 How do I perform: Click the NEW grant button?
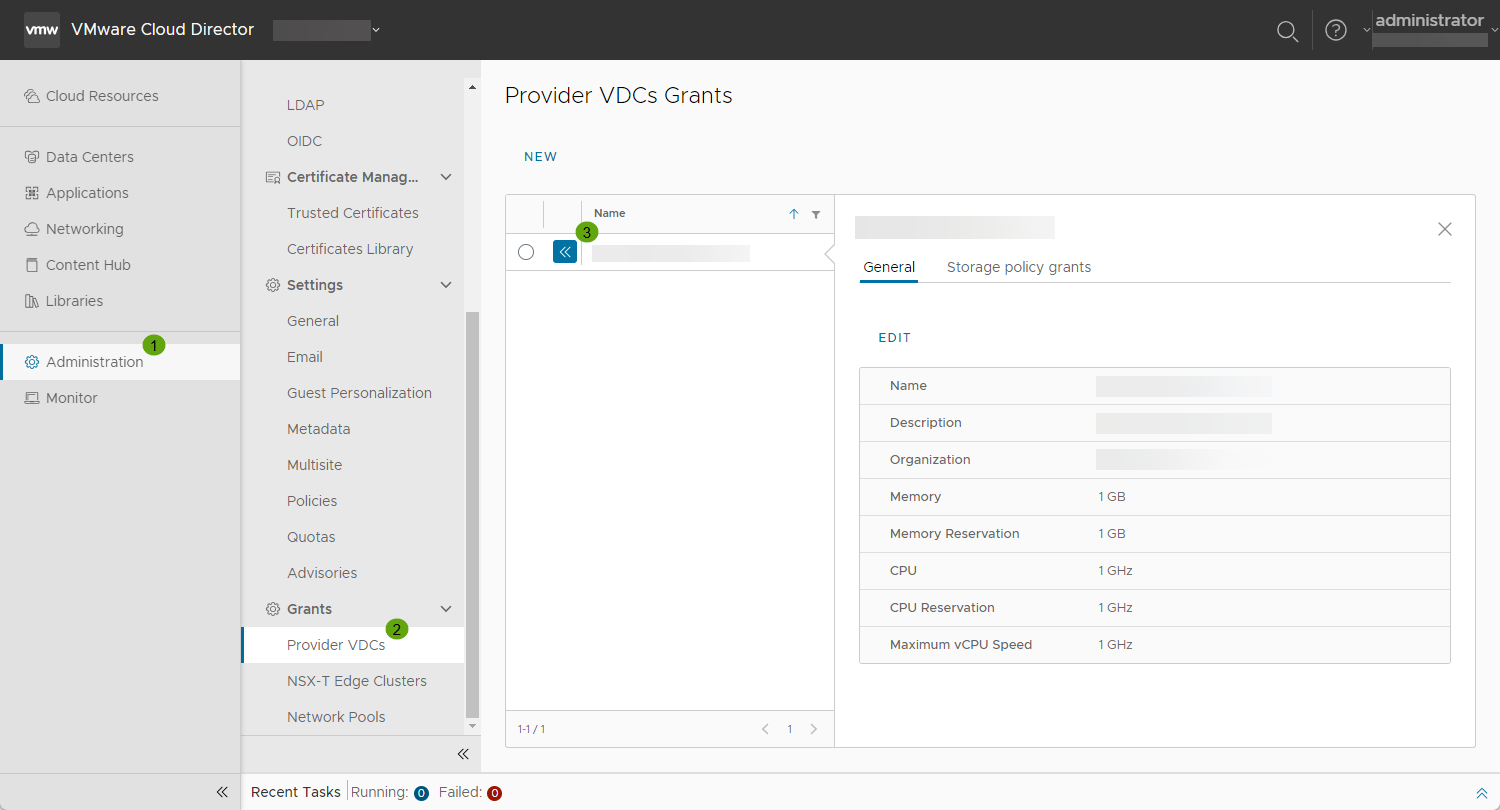(x=541, y=157)
